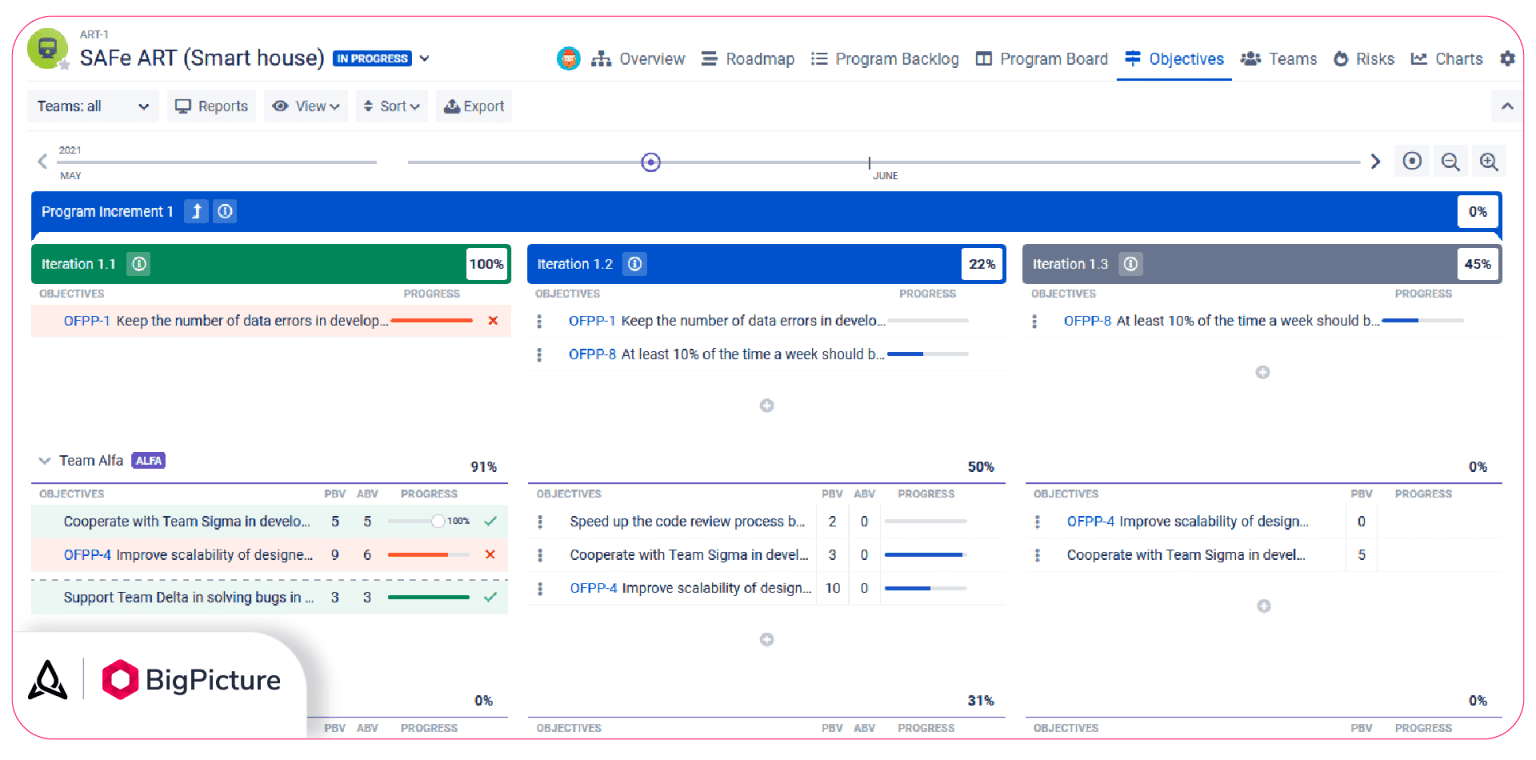This screenshot has width=1536, height=760.
Task: Click PBV value 10 for OFPP-4 in Iteration 1.2
Action: coord(832,588)
